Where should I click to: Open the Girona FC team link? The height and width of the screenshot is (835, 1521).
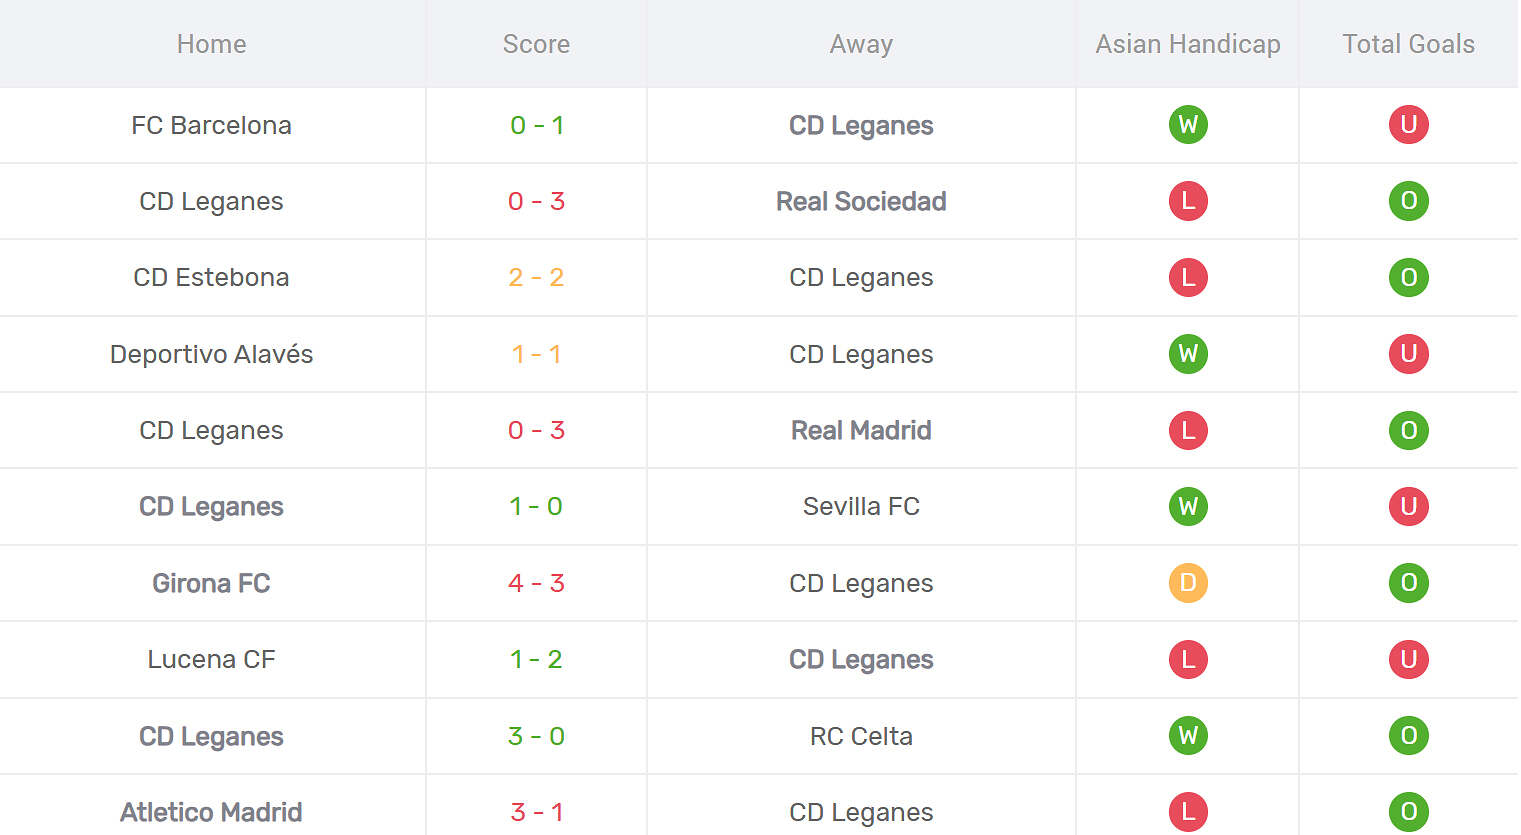[211, 583]
